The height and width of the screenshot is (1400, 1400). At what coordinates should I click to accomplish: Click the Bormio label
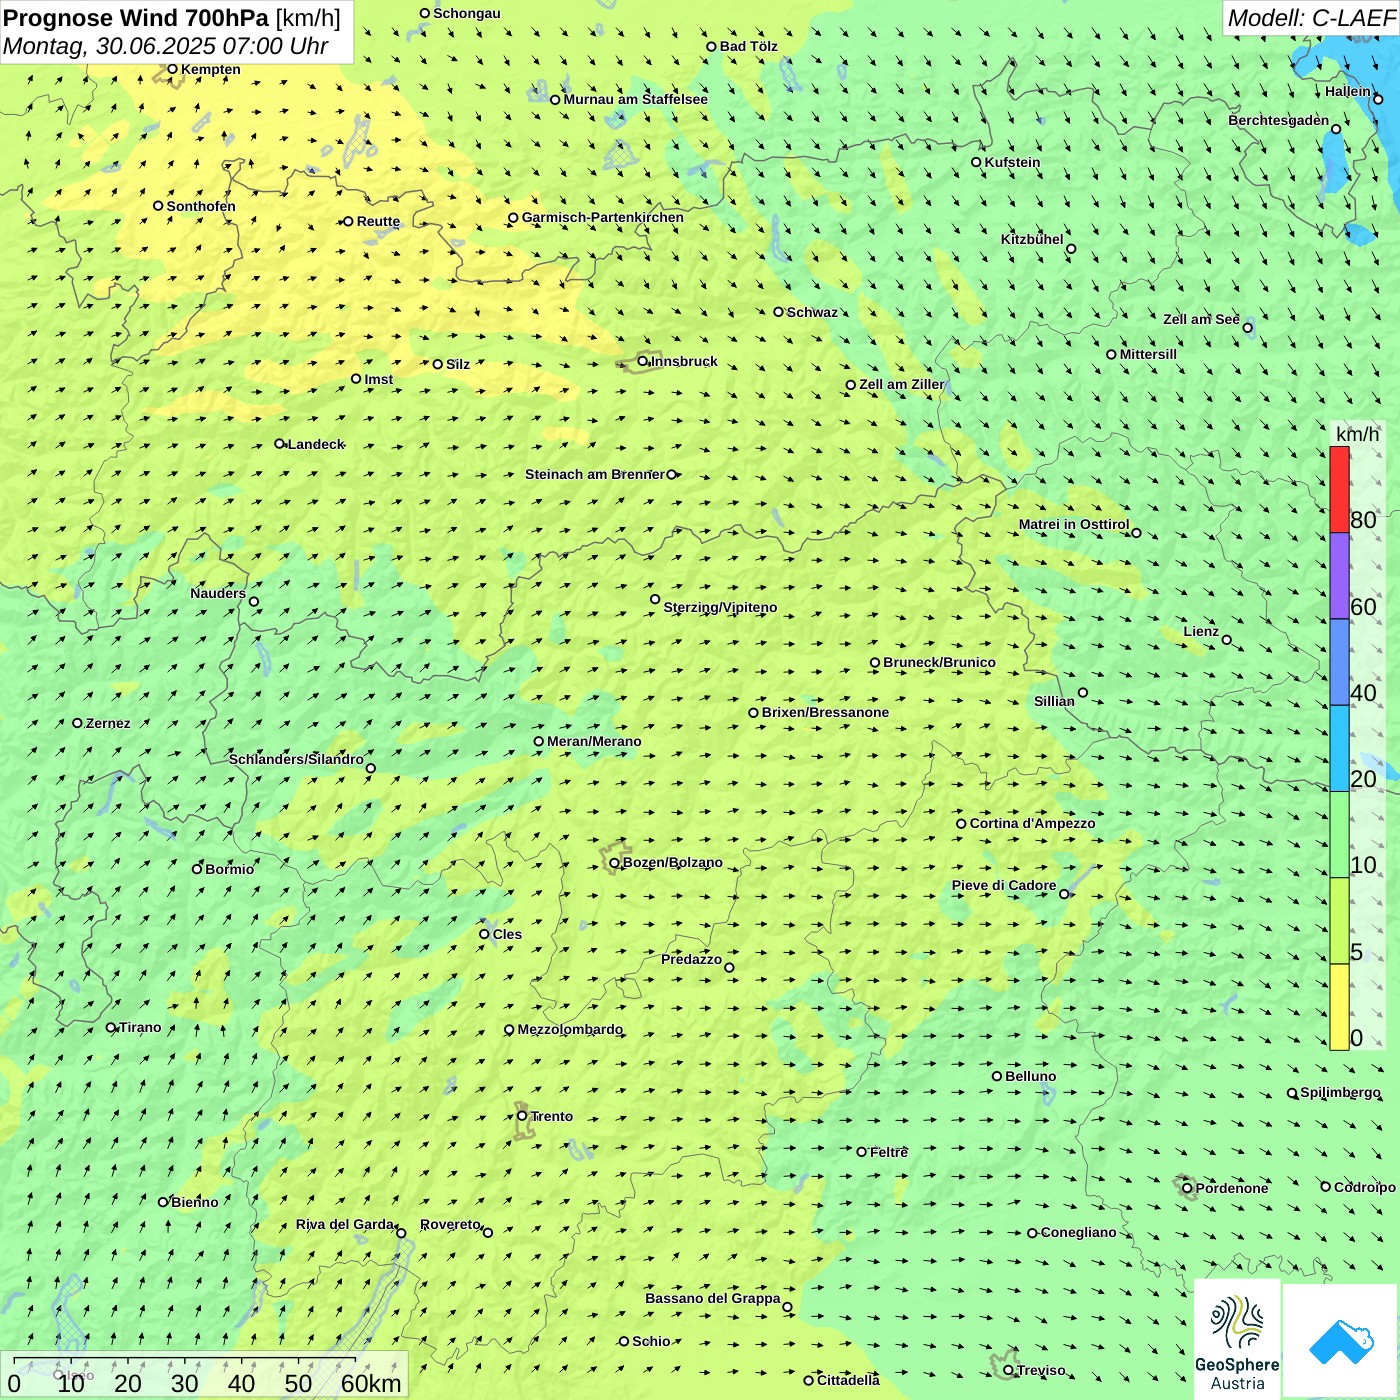click(x=229, y=869)
